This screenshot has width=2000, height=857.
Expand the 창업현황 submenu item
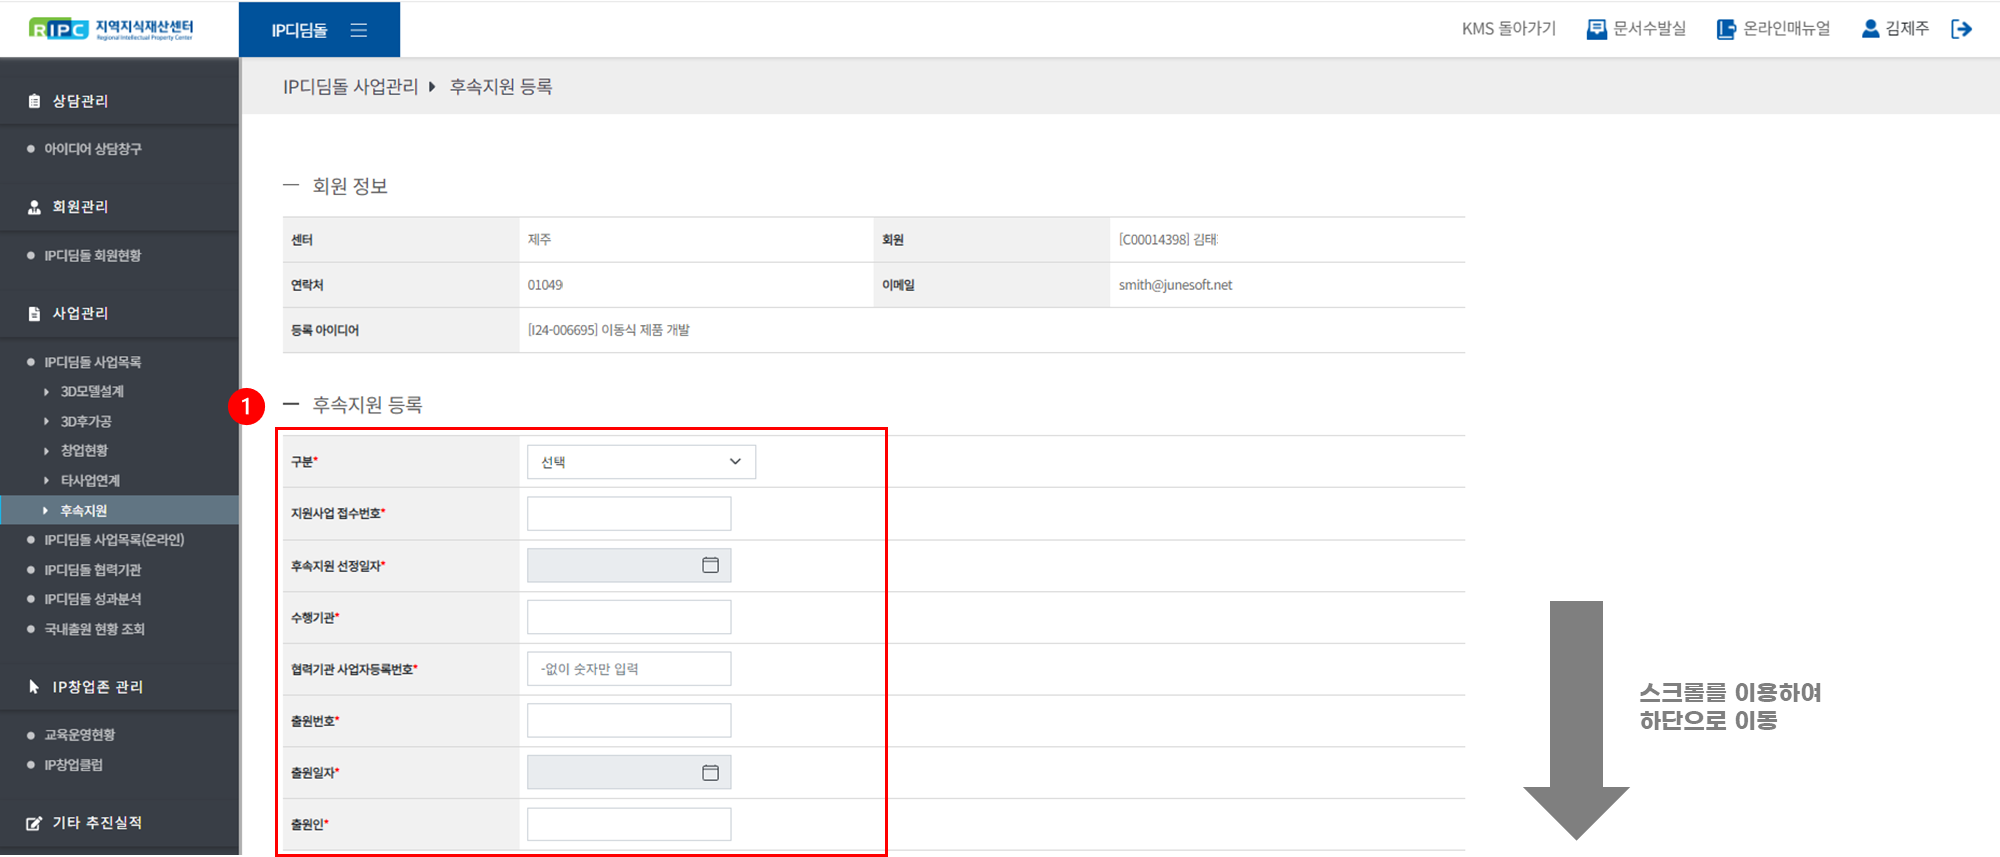tap(84, 451)
